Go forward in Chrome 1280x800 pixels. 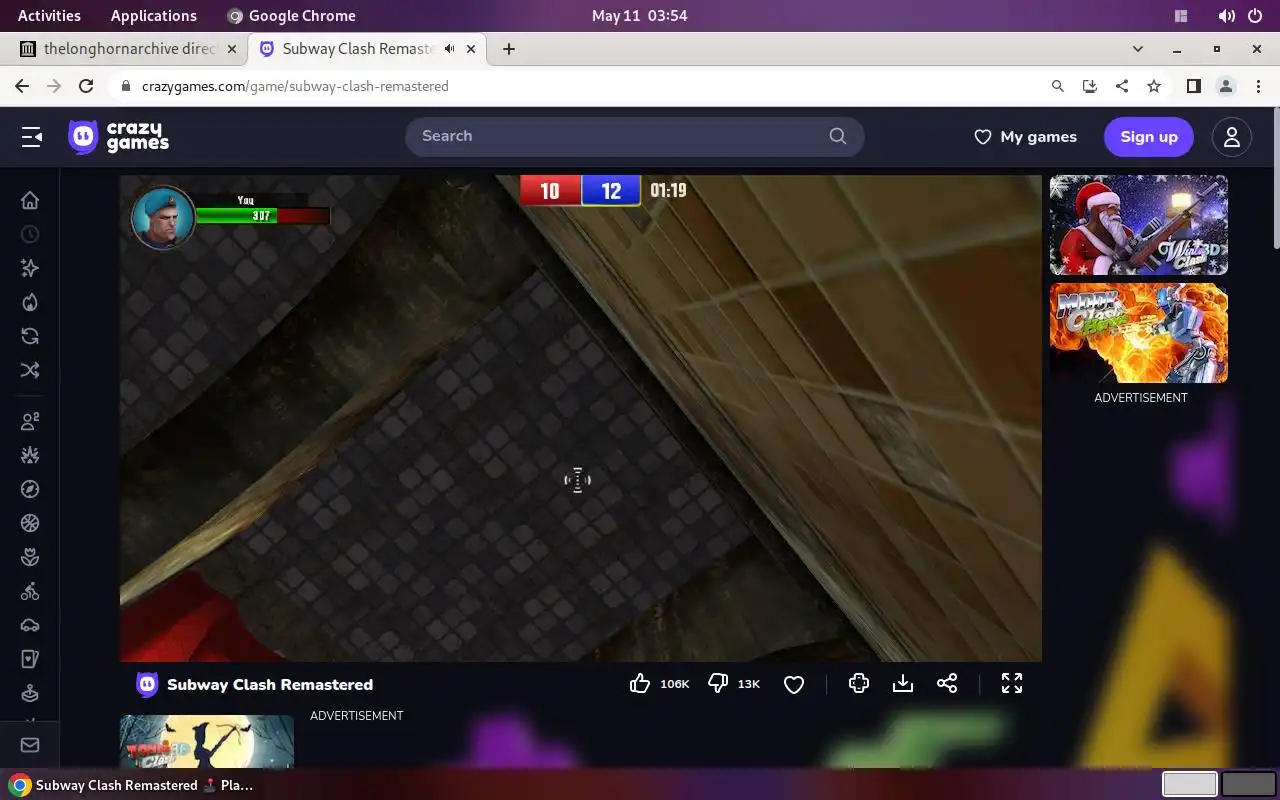pyautogui.click(x=54, y=86)
